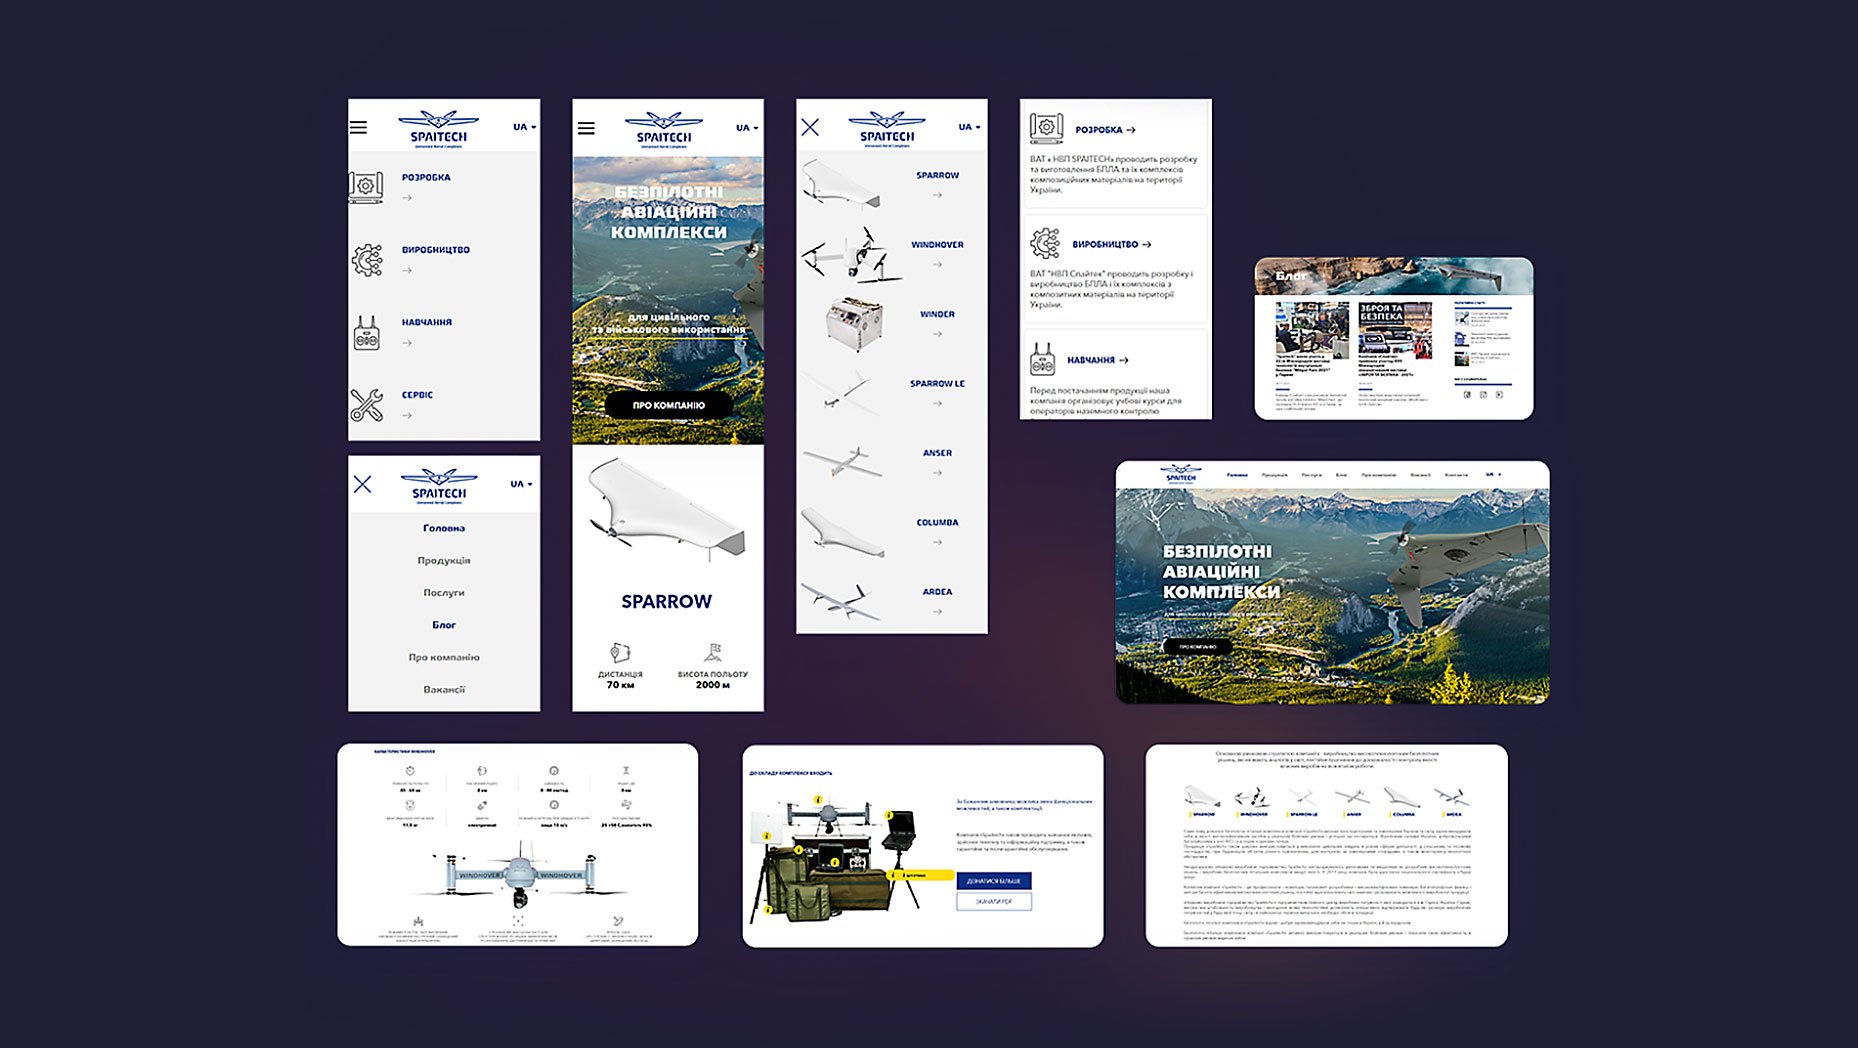Open hamburger menu above the hero banner mockup

(x=586, y=128)
